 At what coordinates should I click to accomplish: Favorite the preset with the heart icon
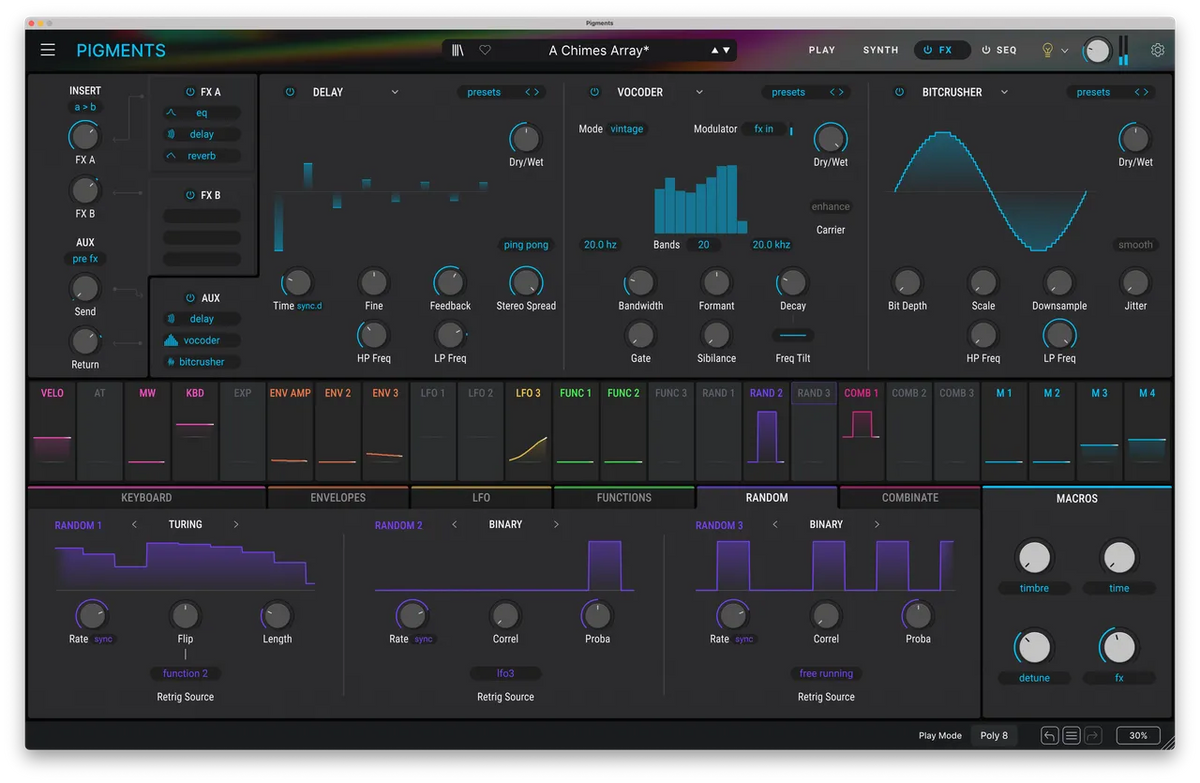(485, 50)
